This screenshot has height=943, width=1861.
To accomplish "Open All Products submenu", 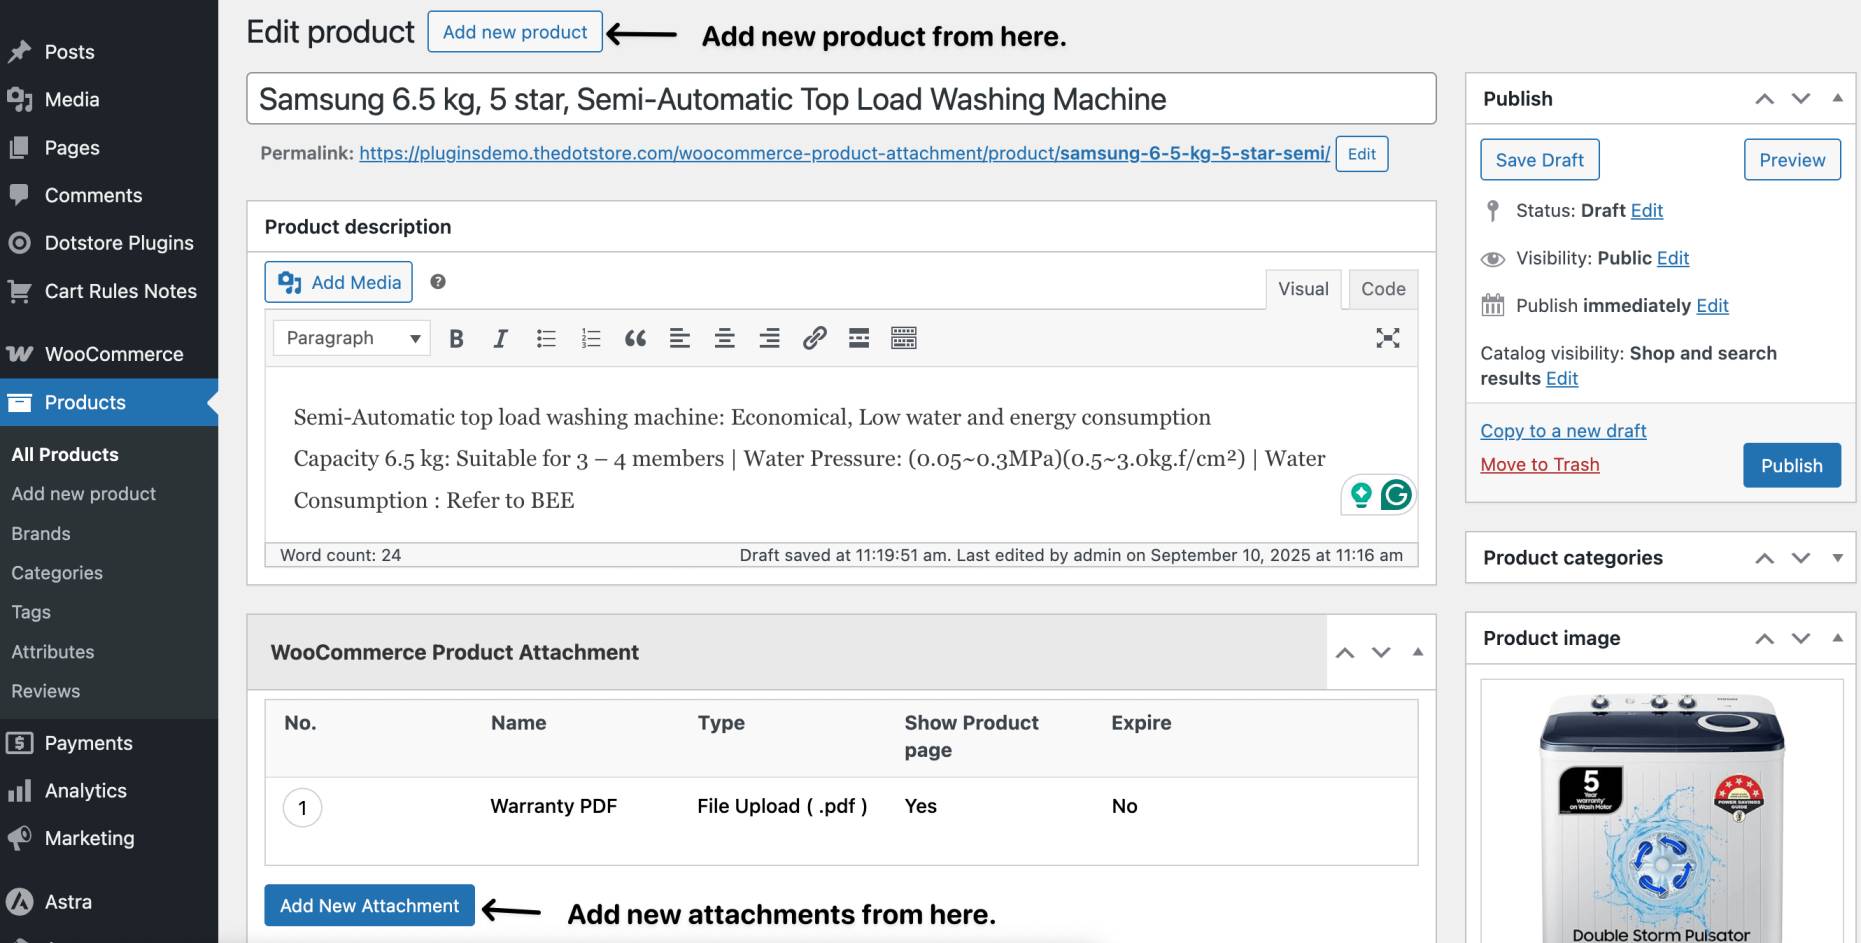I will [65, 454].
